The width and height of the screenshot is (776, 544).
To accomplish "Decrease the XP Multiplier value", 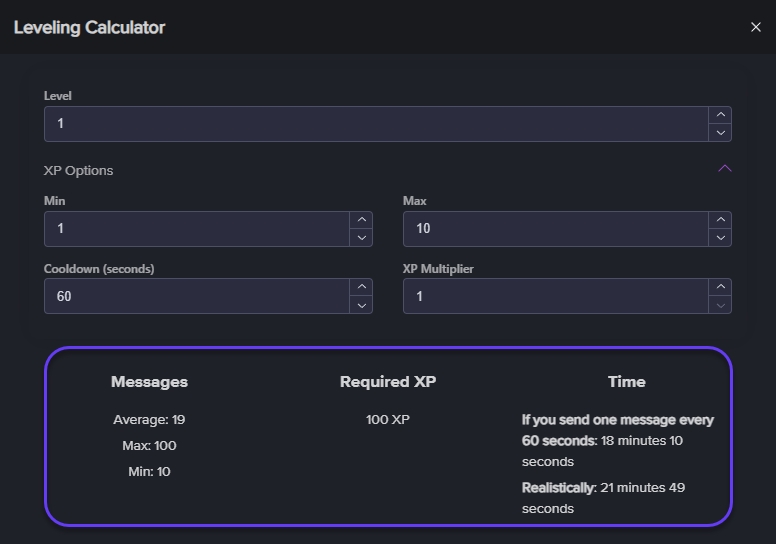I will [x=720, y=305].
